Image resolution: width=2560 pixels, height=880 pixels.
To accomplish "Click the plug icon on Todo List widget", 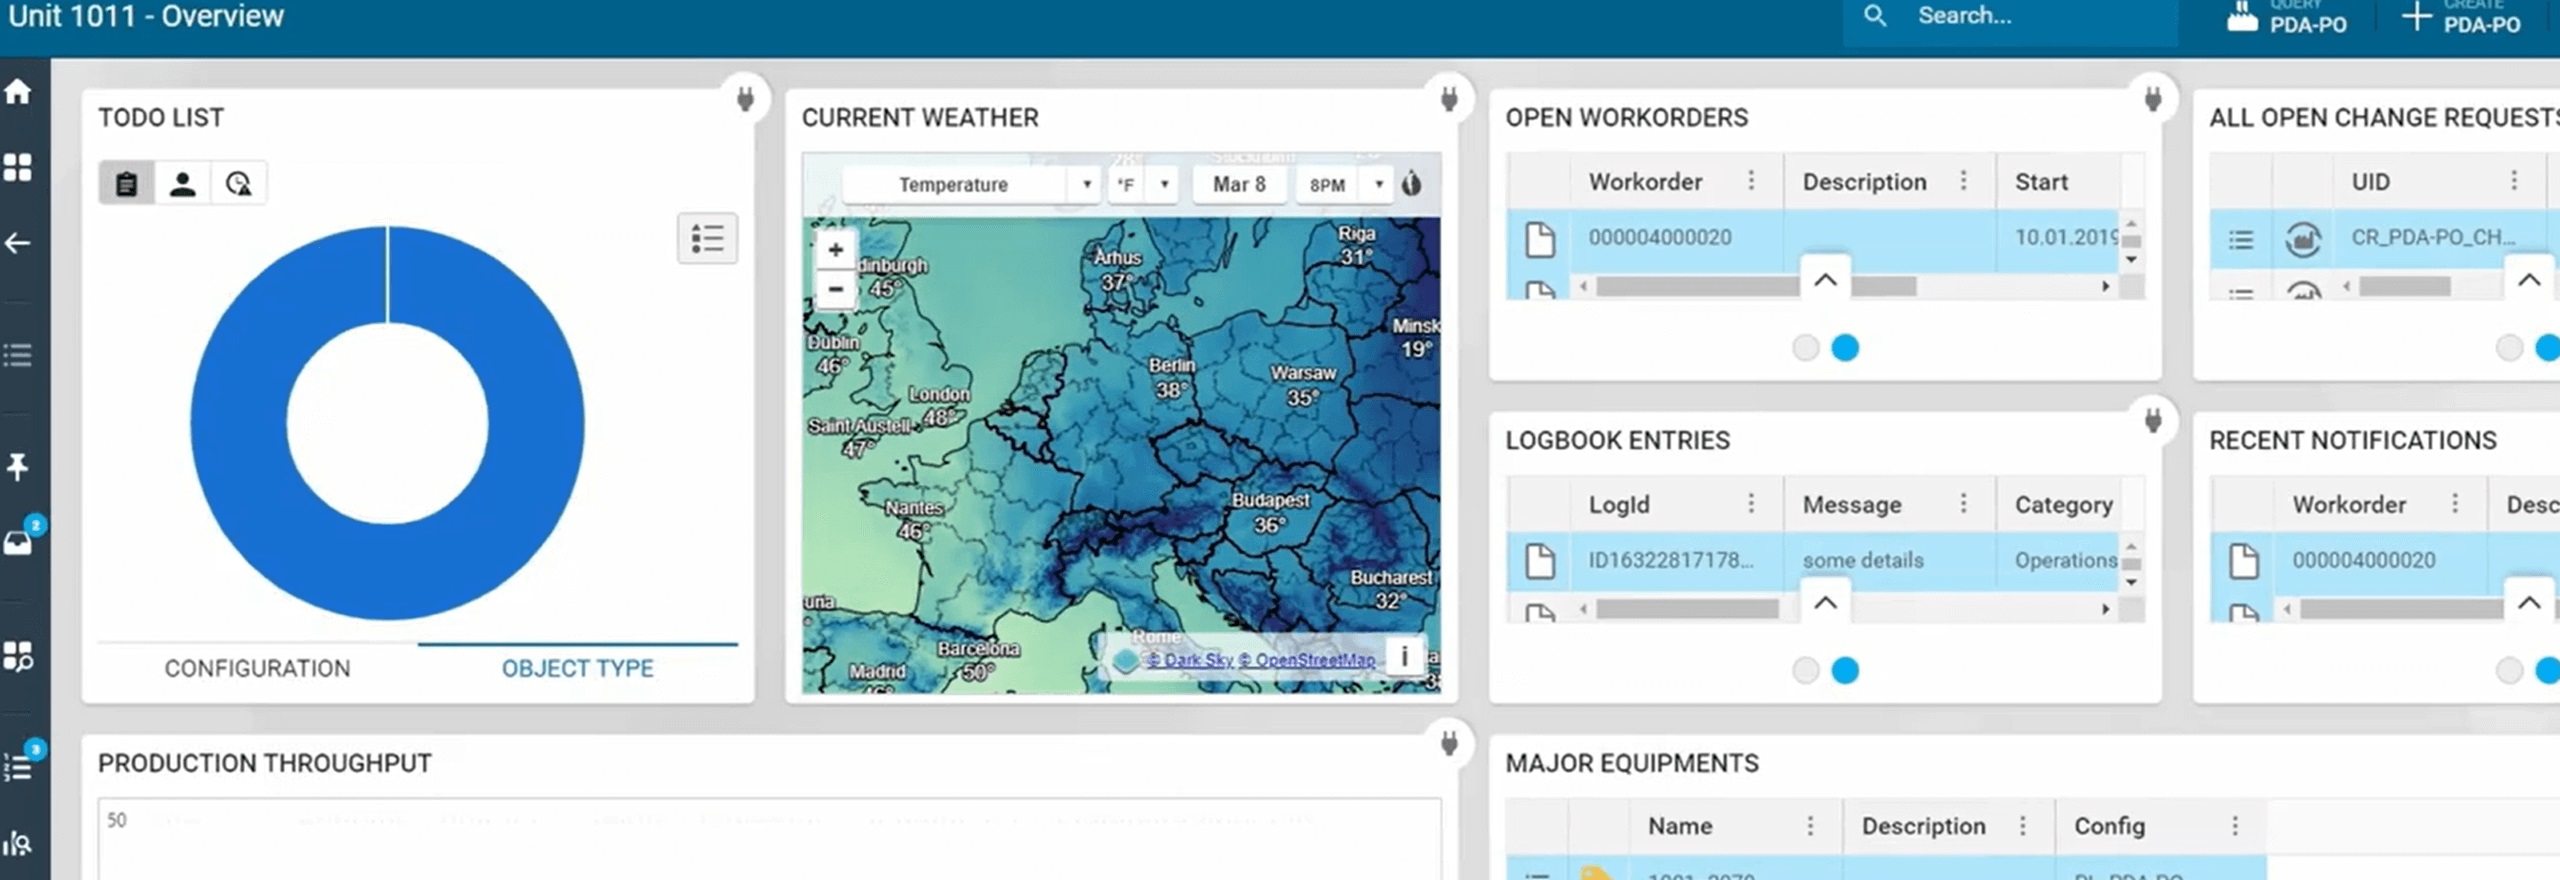I will click(x=745, y=99).
